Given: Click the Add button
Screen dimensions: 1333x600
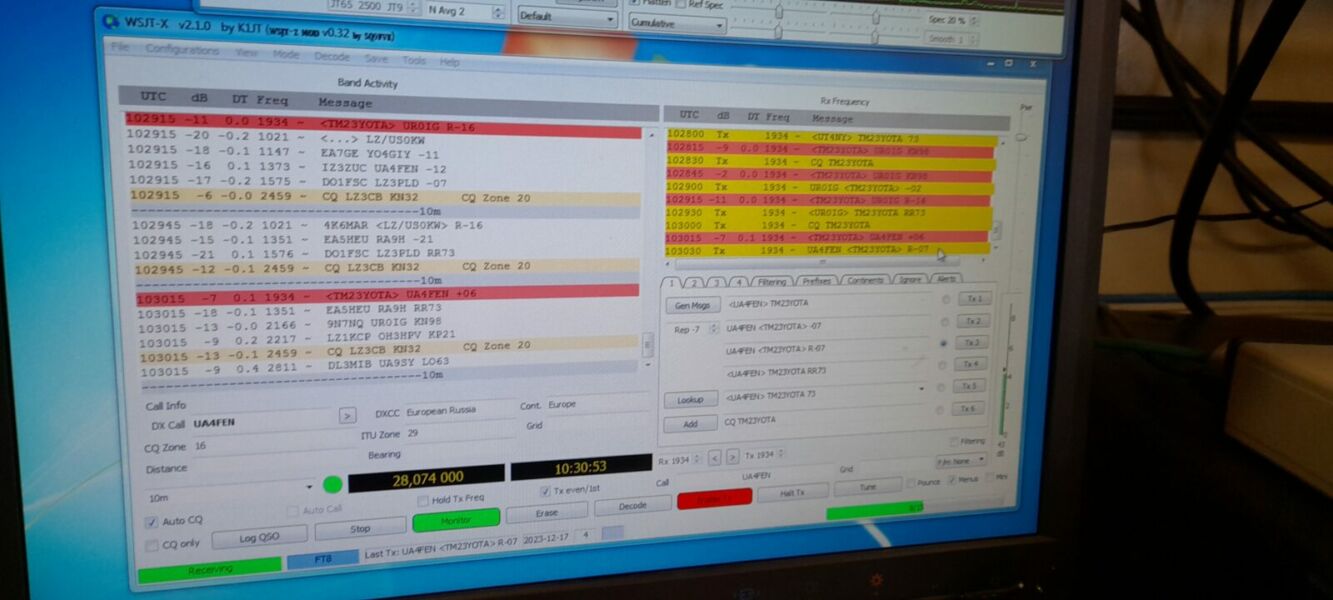Looking at the screenshot, I should 691,424.
